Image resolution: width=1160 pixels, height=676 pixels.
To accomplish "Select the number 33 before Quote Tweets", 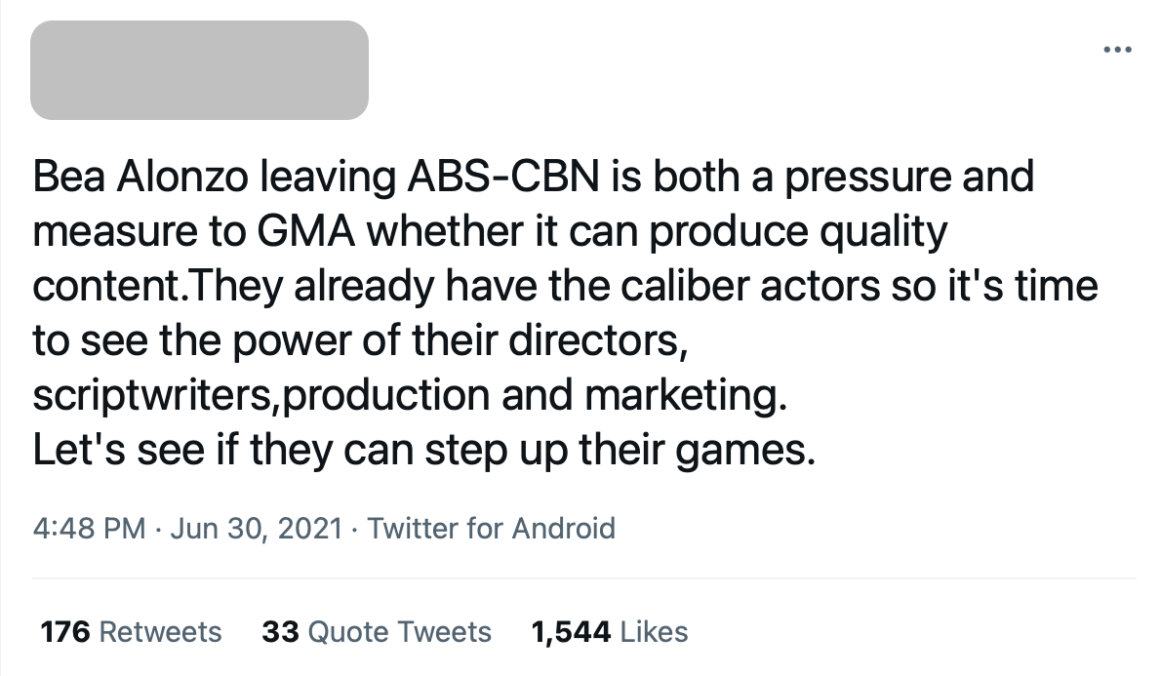I will pyautogui.click(x=280, y=632).
